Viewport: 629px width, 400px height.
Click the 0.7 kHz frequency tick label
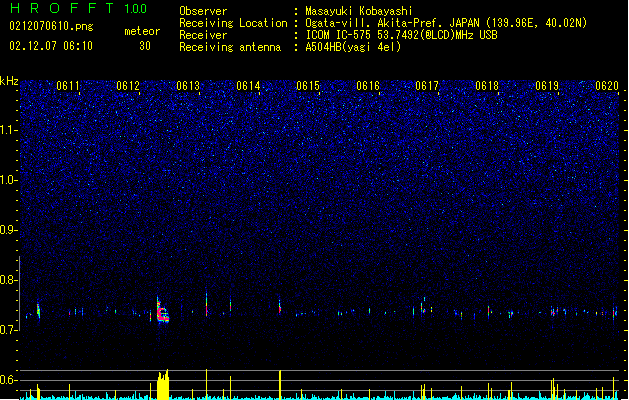[9, 330]
